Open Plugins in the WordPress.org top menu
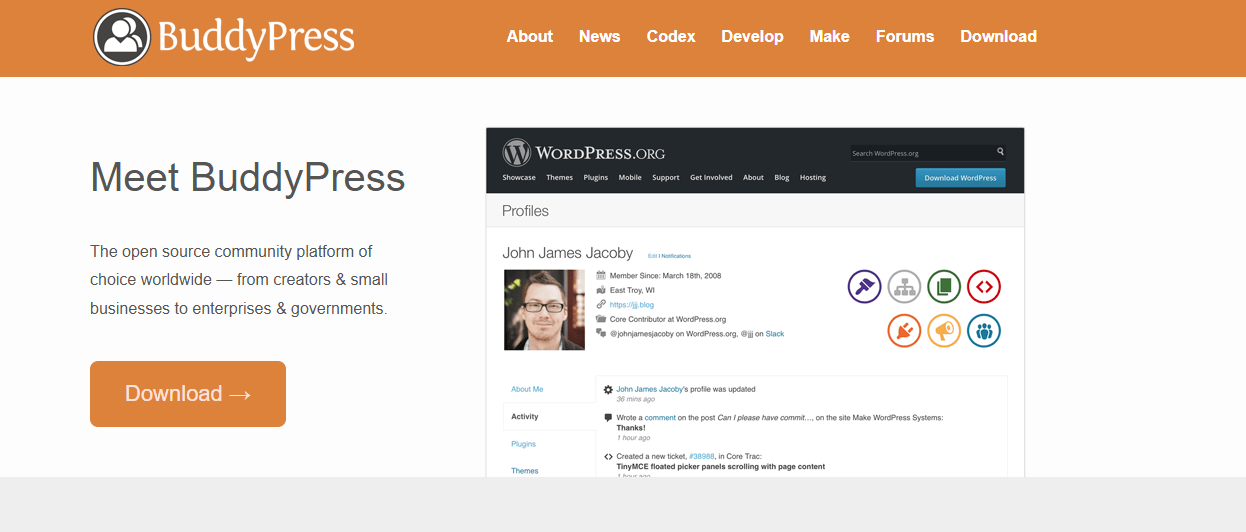Image resolution: width=1246 pixels, height=532 pixels. tap(596, 178)
